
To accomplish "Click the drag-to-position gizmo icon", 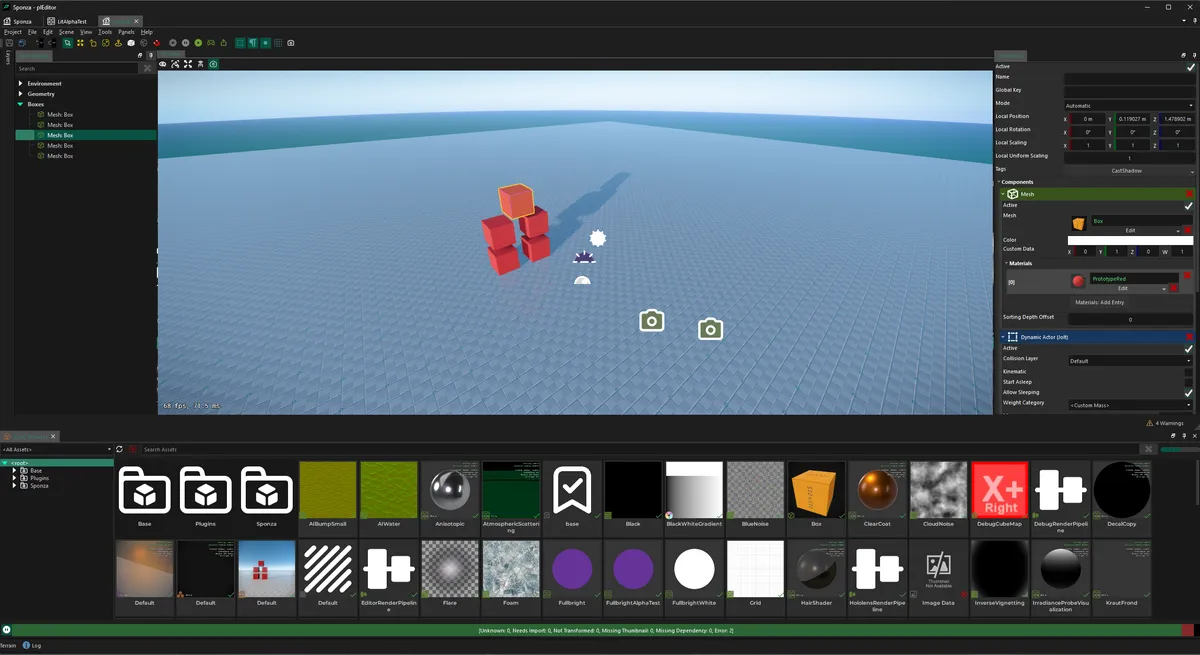I will point(118,43).
